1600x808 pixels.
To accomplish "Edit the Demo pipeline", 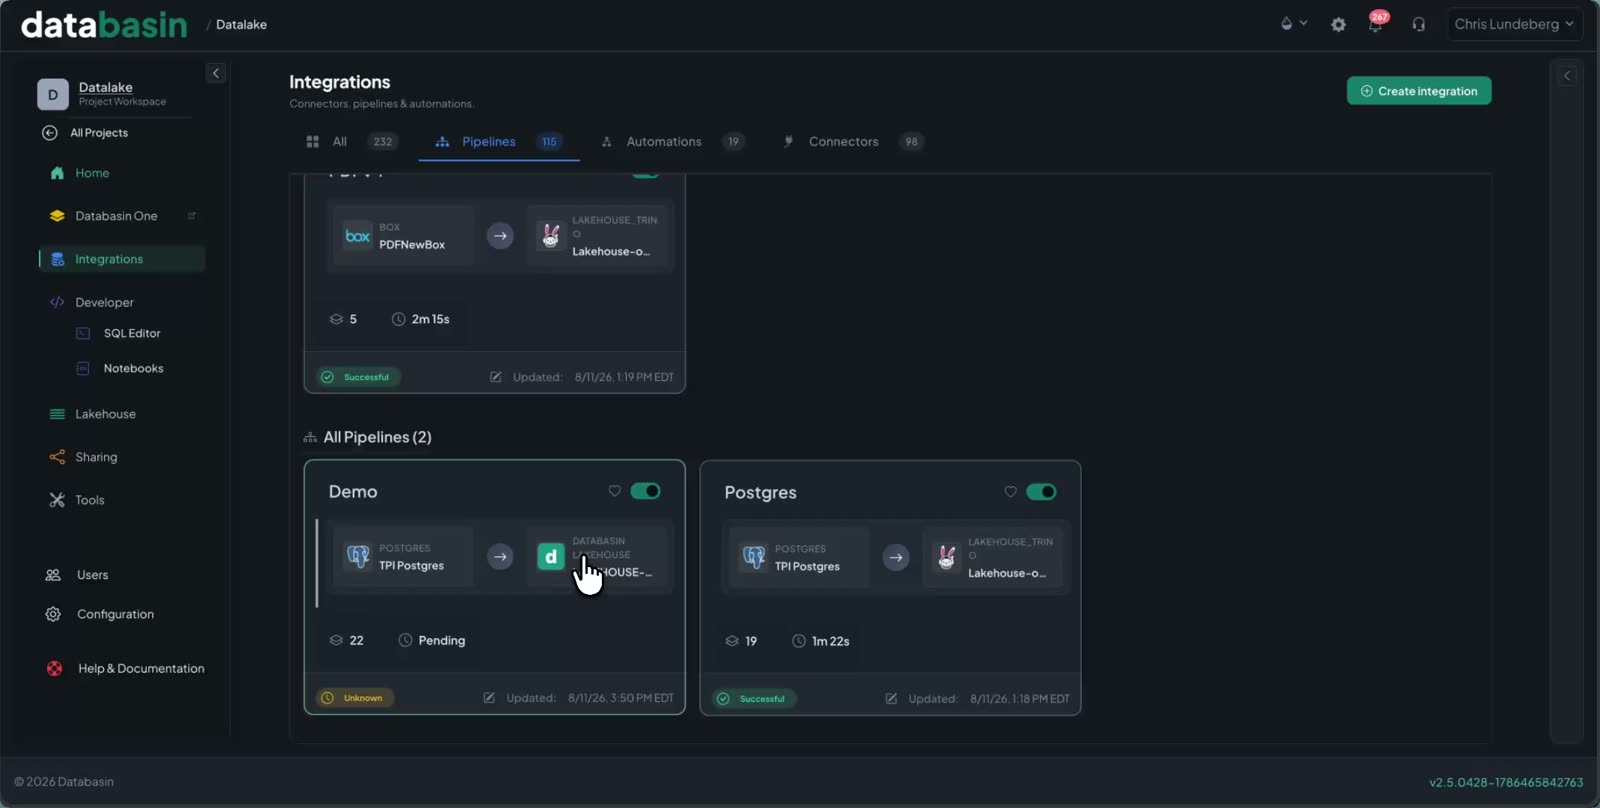I will coord(489,698).
